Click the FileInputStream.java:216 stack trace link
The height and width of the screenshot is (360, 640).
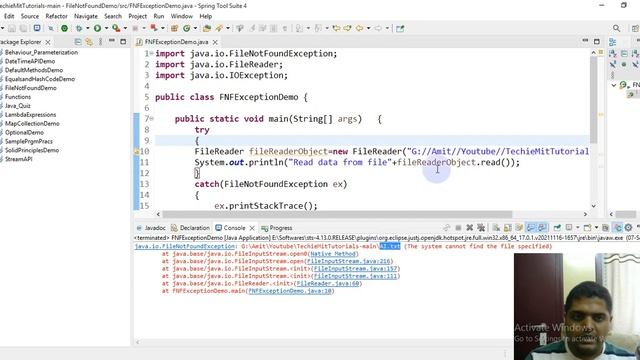349,261
